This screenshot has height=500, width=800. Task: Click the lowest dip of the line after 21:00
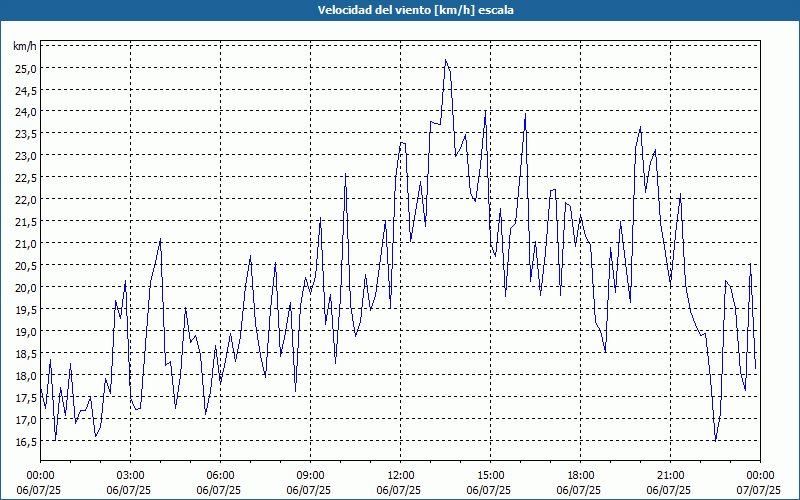[x=715, y=440]
